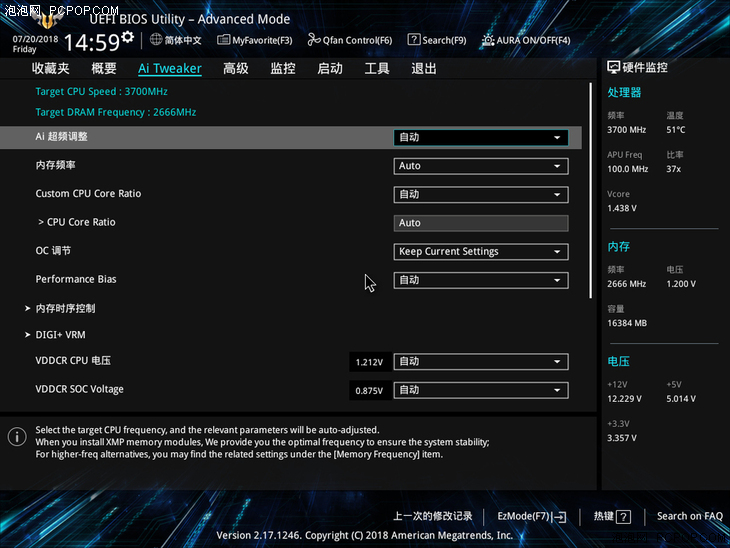Screen dimensions: 730x548
Task: Click the CPU Core Ratio Auto field
Action: pos(481,223)
